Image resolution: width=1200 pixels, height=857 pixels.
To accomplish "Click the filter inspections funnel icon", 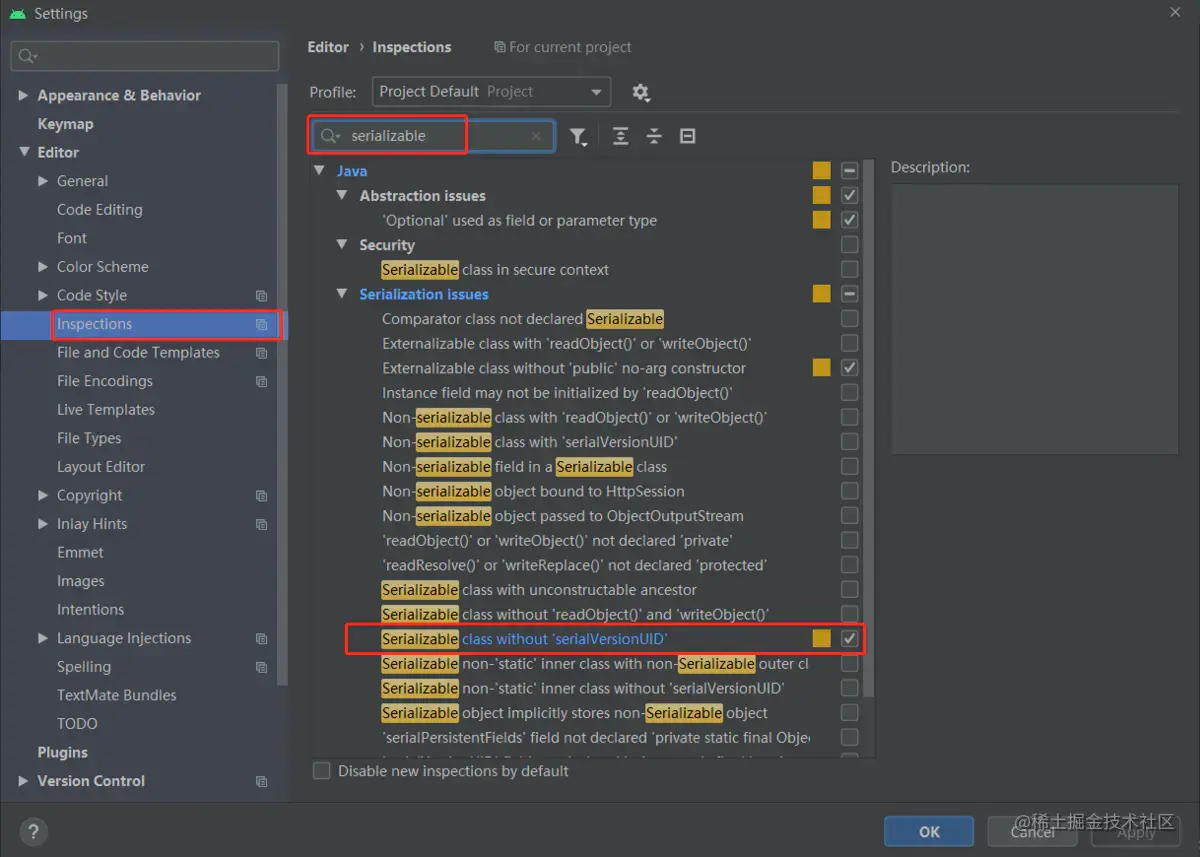I will [578, 137].
